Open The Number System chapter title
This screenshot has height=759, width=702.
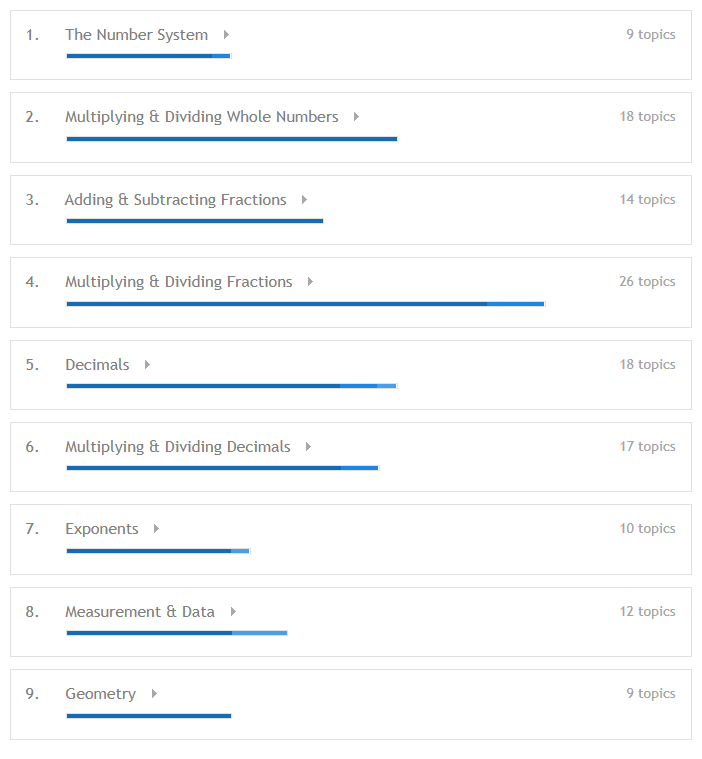point(137,35)
